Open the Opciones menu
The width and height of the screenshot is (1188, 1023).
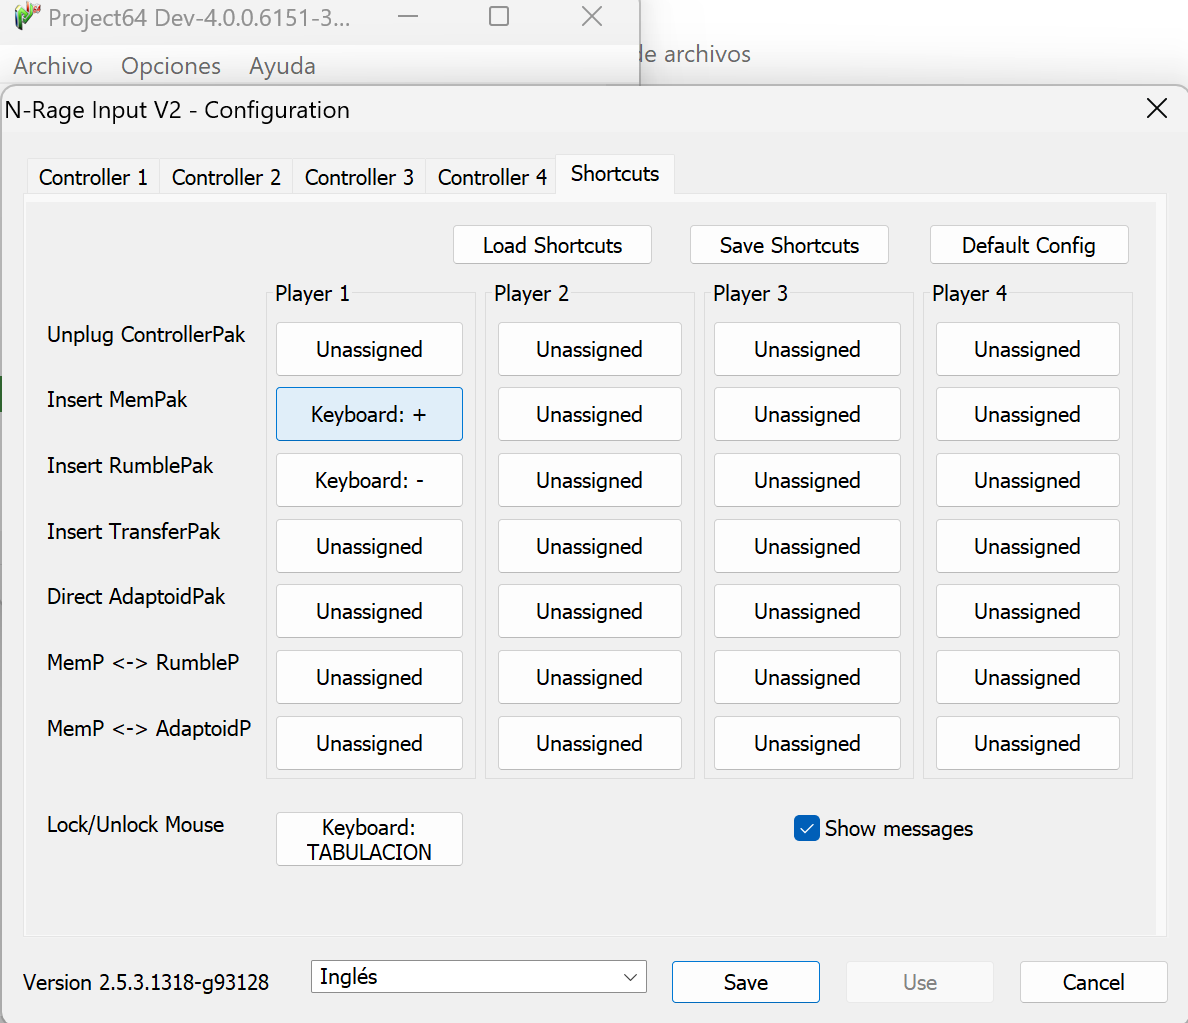tap(170, 66)
